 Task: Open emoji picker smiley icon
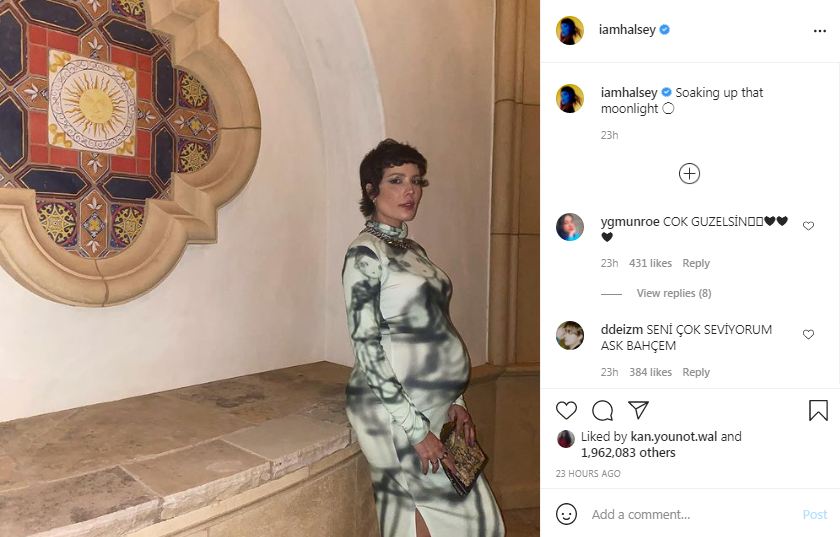566,514
